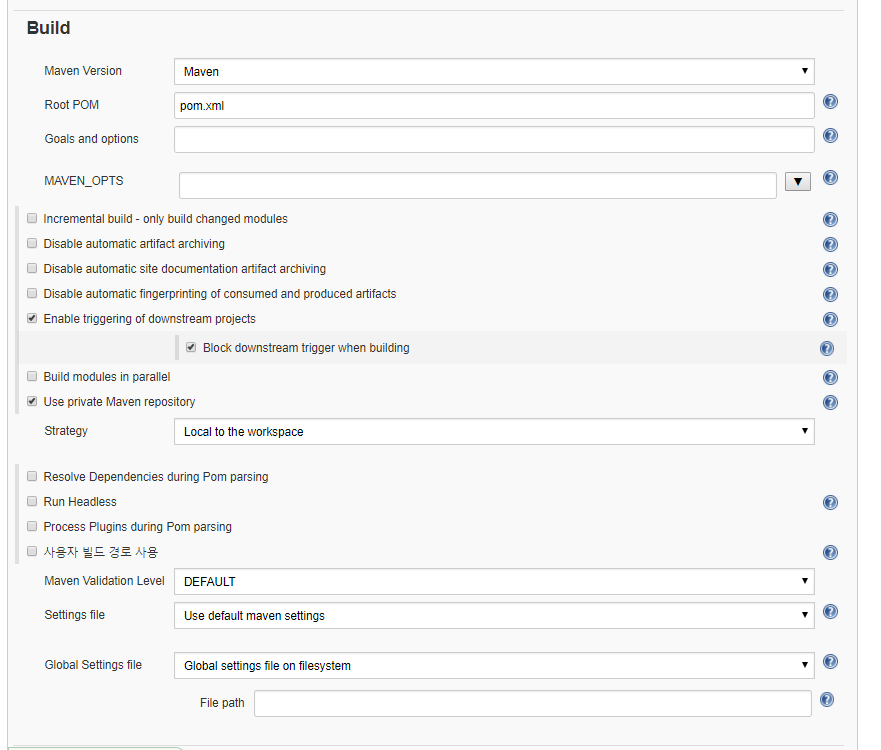Viewport: 881px width, 750px height.
Task: Uncheck Use private Maven repository
Action: [x=32, y=402]
